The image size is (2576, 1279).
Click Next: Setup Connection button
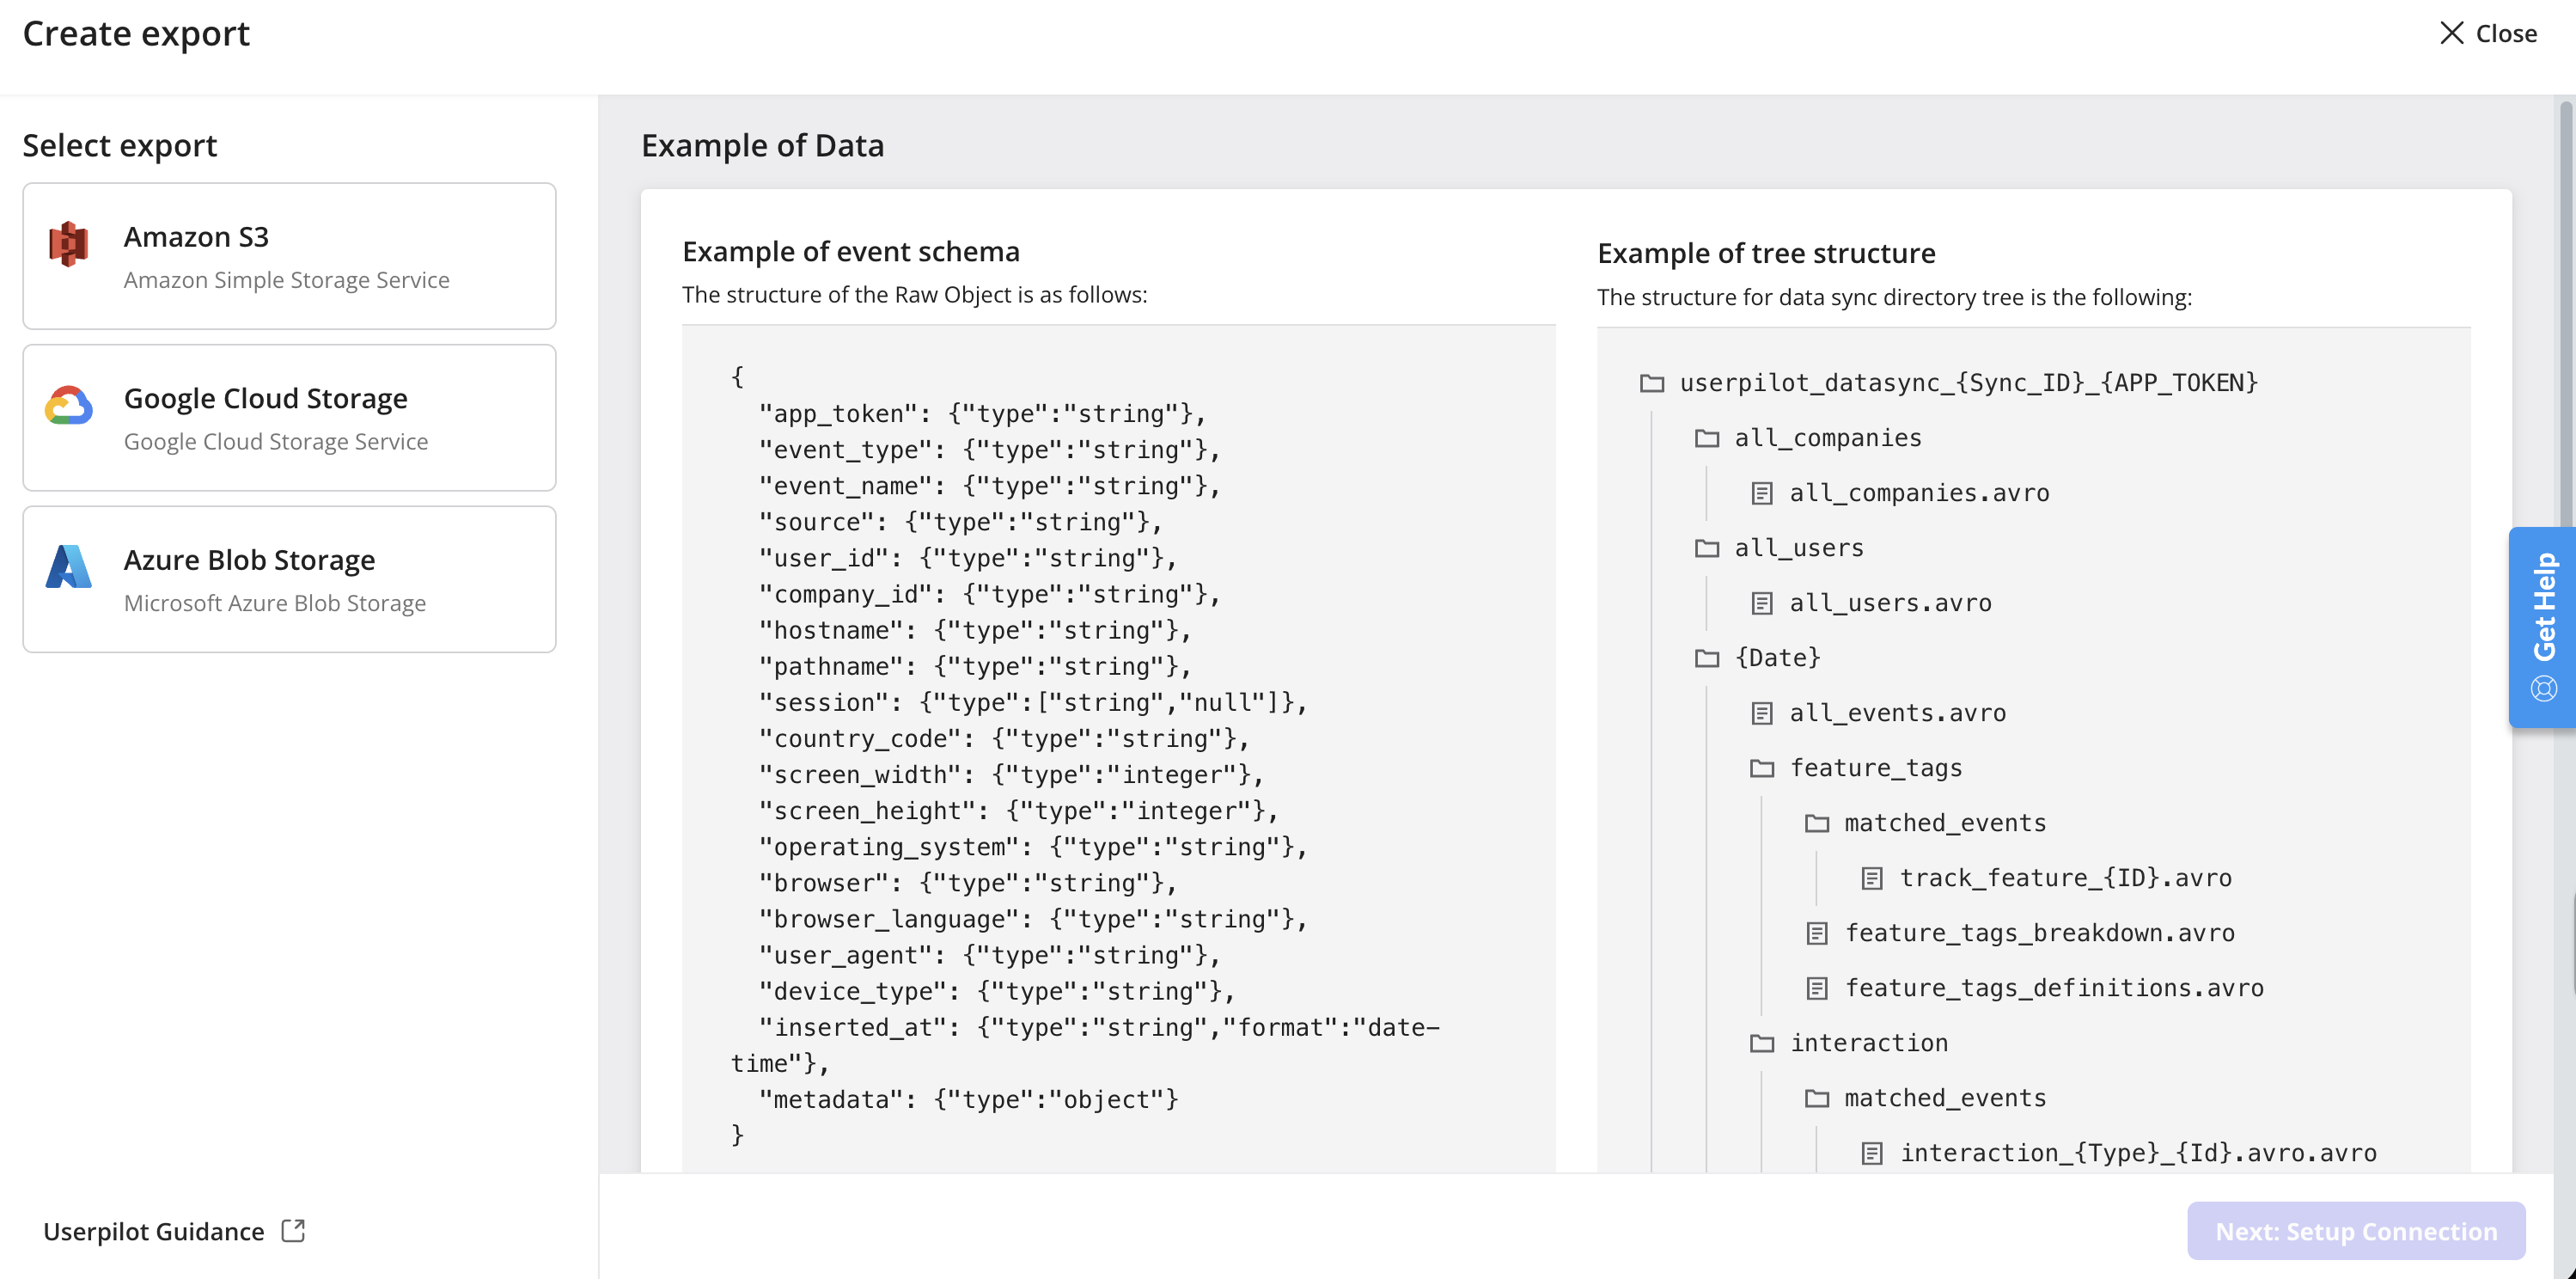tap(2356, 1231)
